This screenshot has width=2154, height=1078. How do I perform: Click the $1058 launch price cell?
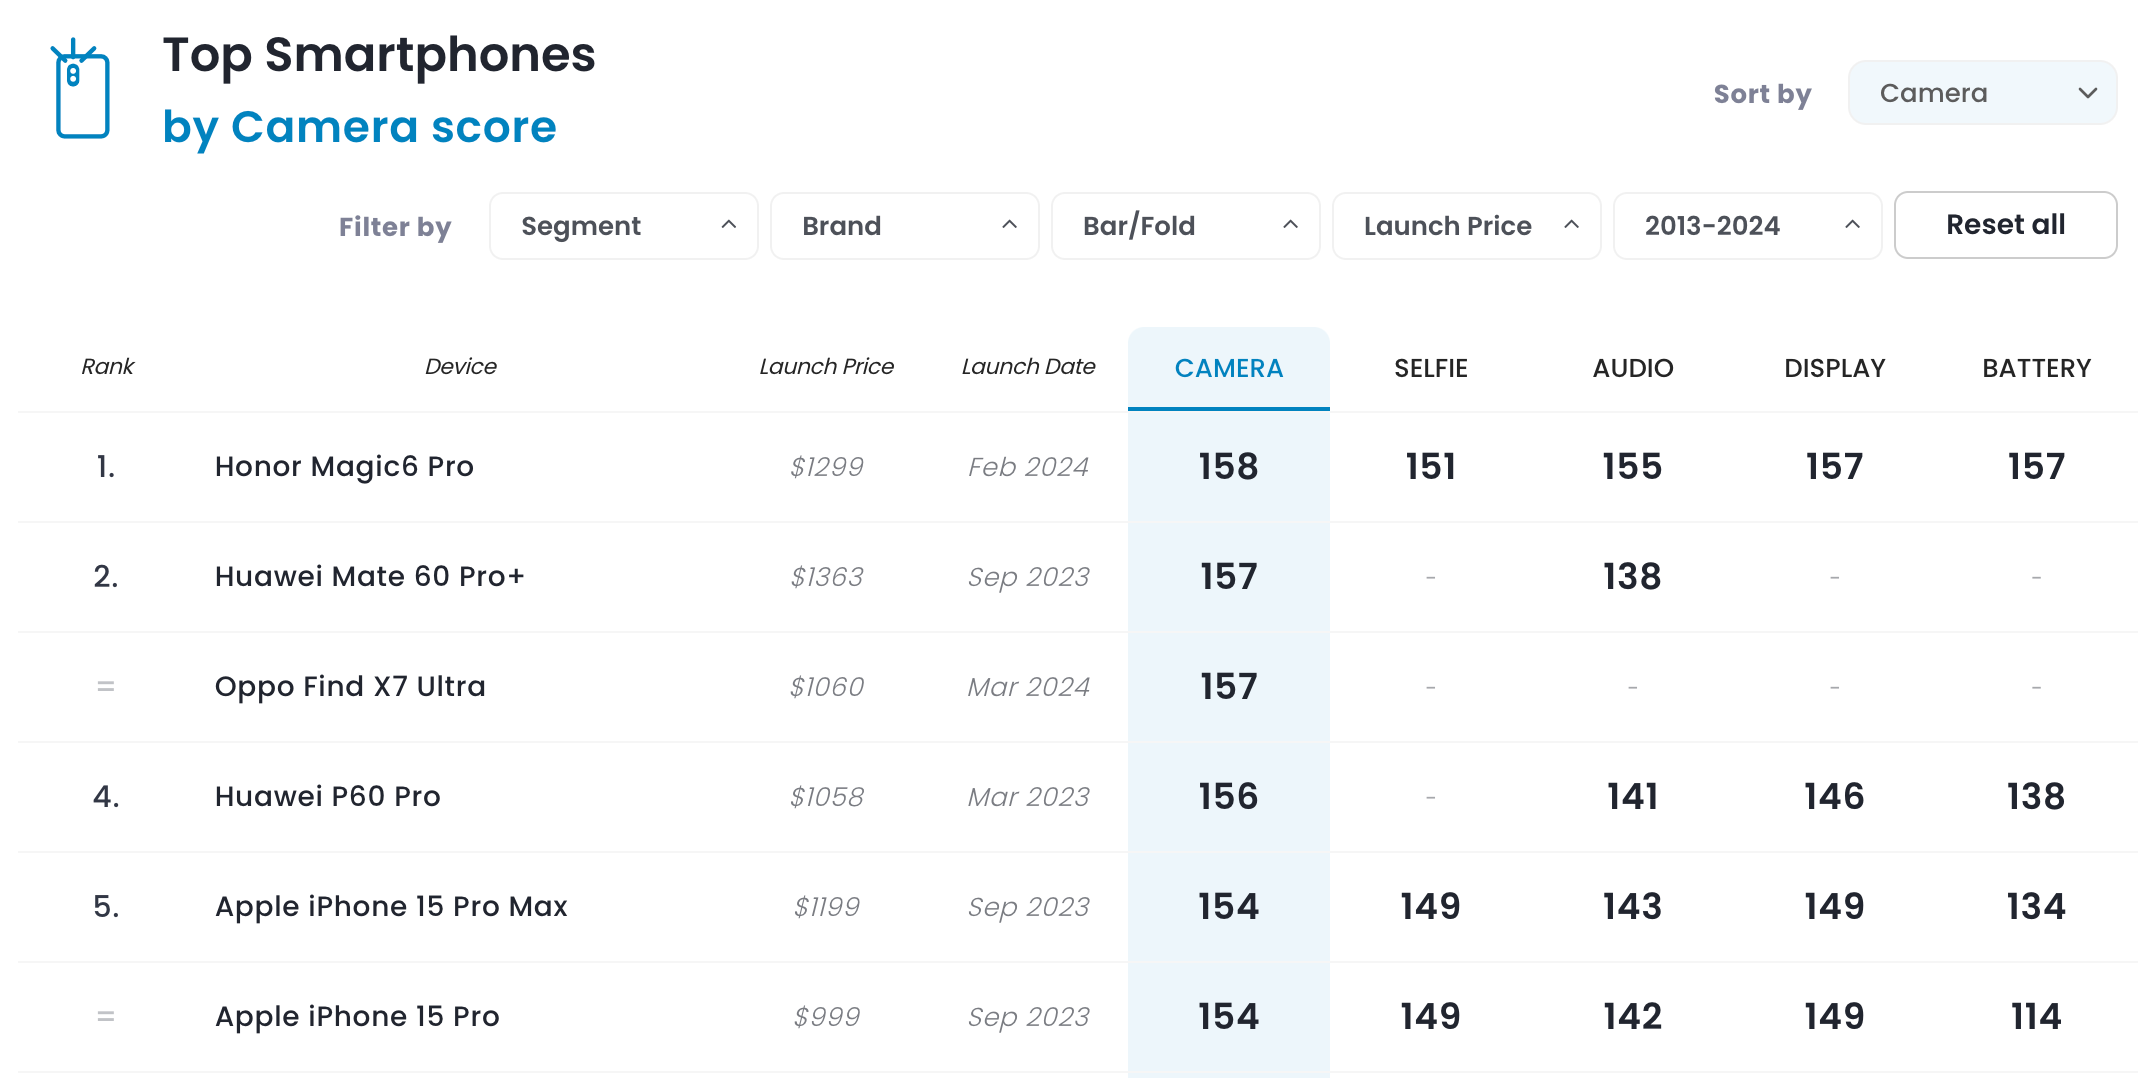tap(827, 797)
